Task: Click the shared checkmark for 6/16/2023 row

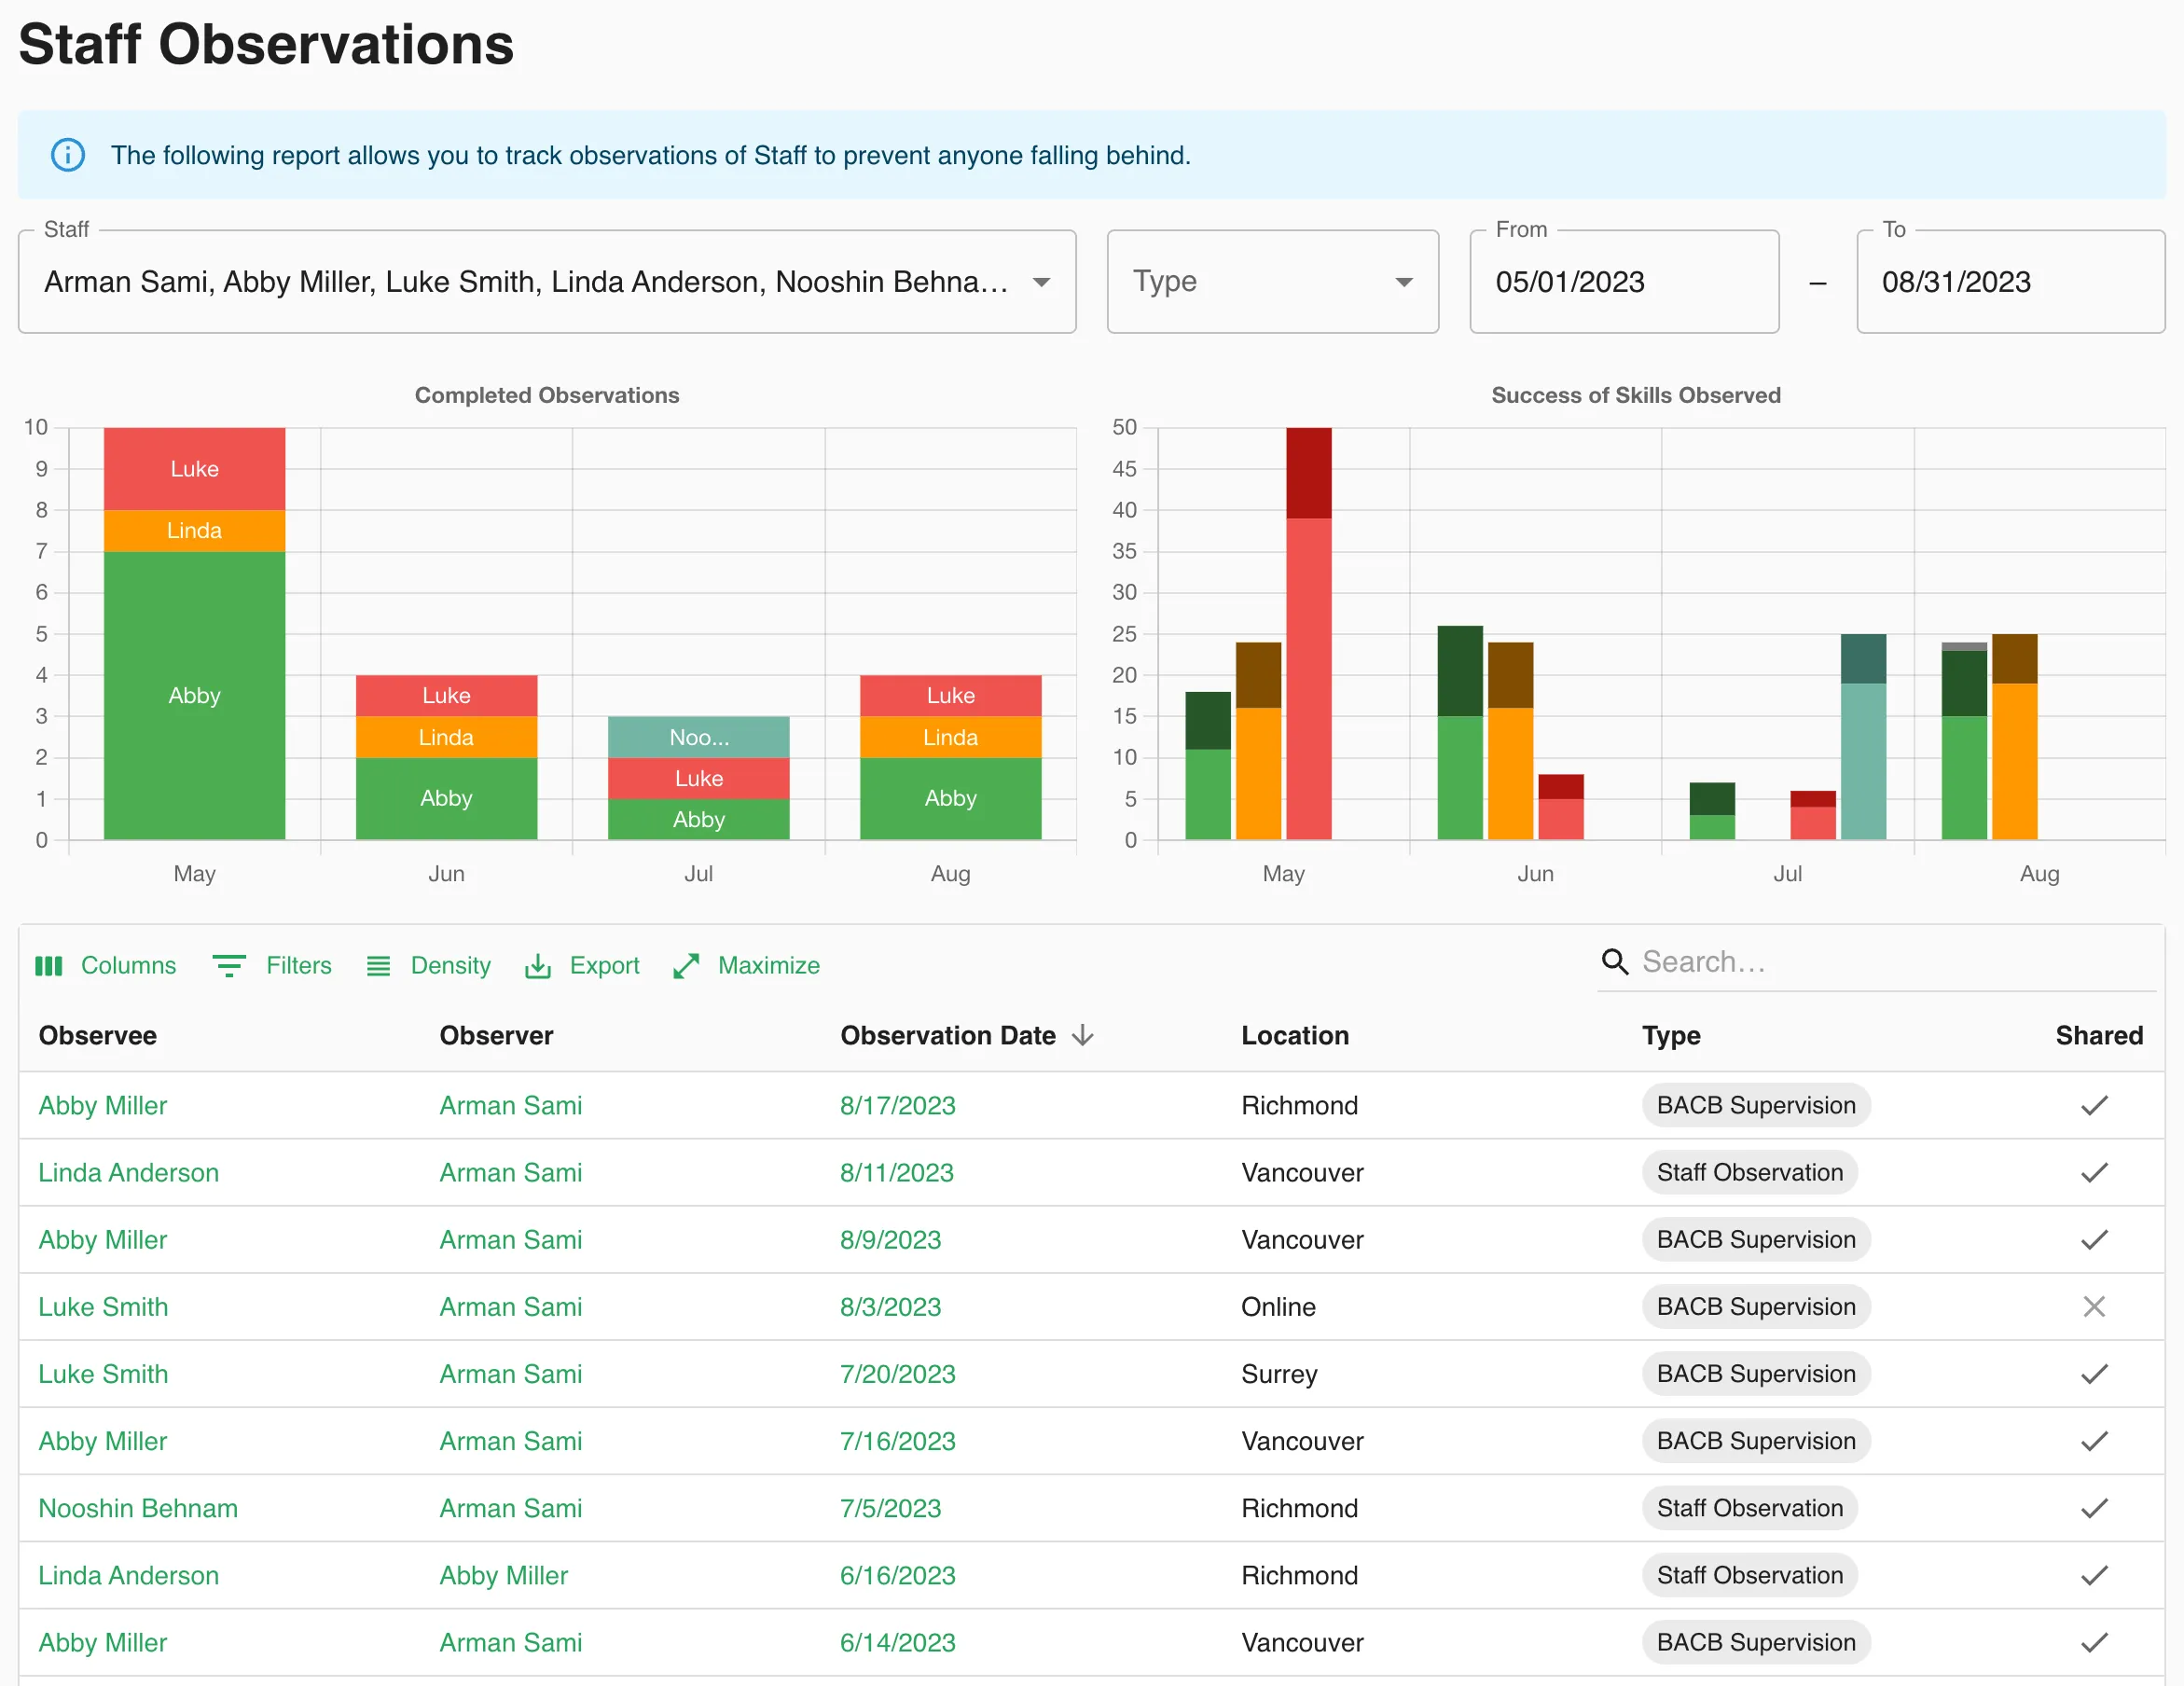Action: coord(2094,1575)
